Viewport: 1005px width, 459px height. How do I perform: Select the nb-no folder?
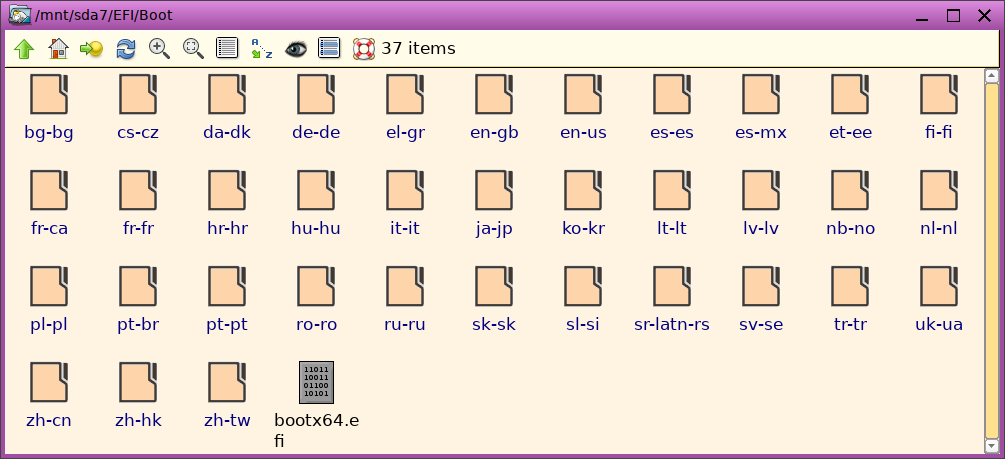[x=850, y=203]
